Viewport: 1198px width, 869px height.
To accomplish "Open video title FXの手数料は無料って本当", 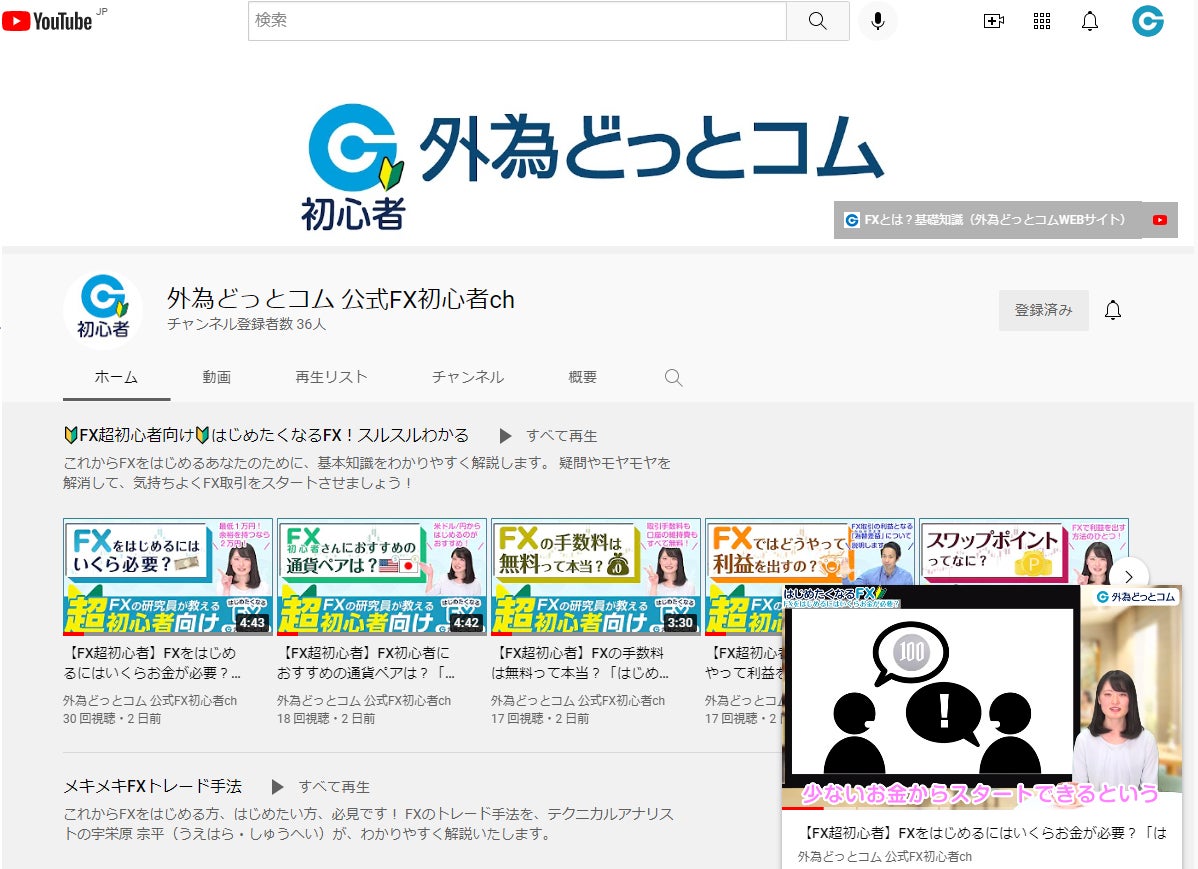I will 580,663.
